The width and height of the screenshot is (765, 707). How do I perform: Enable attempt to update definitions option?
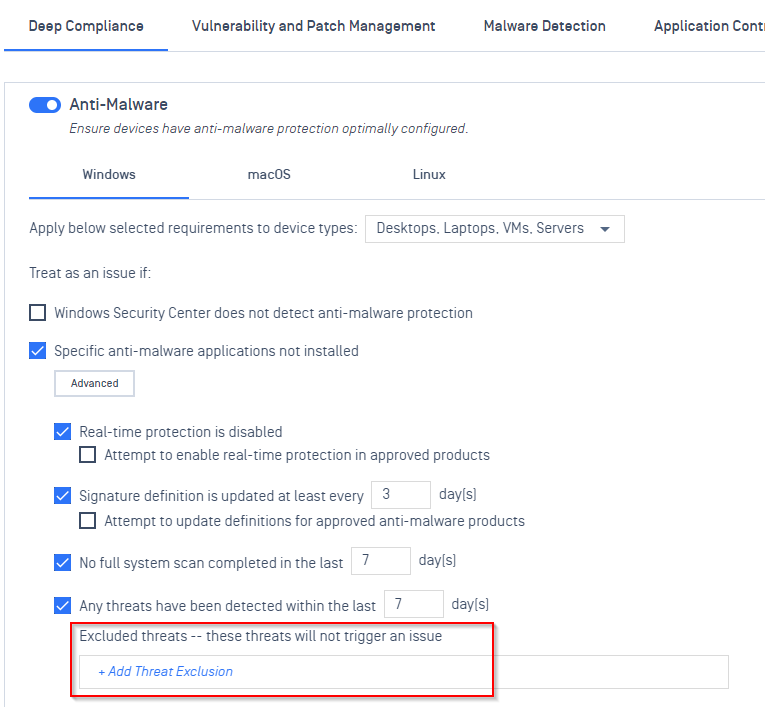point(87,521)
